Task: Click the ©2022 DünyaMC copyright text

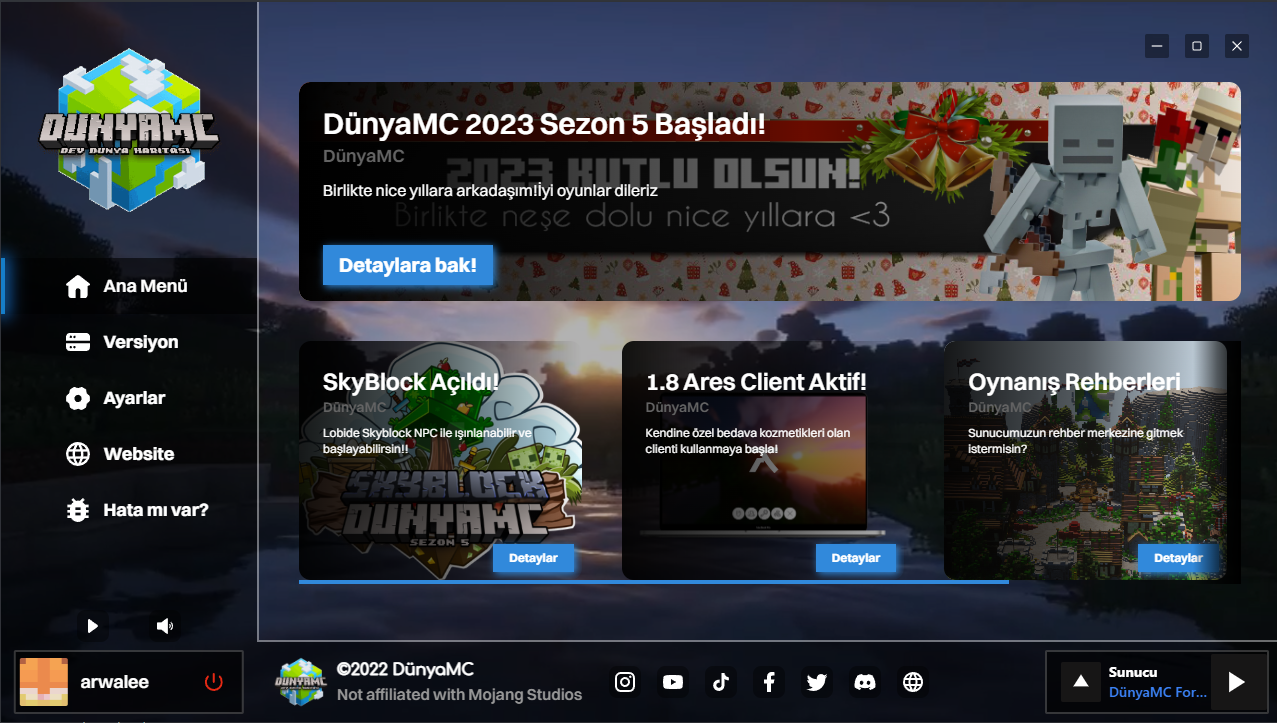Action: [405, 669]
